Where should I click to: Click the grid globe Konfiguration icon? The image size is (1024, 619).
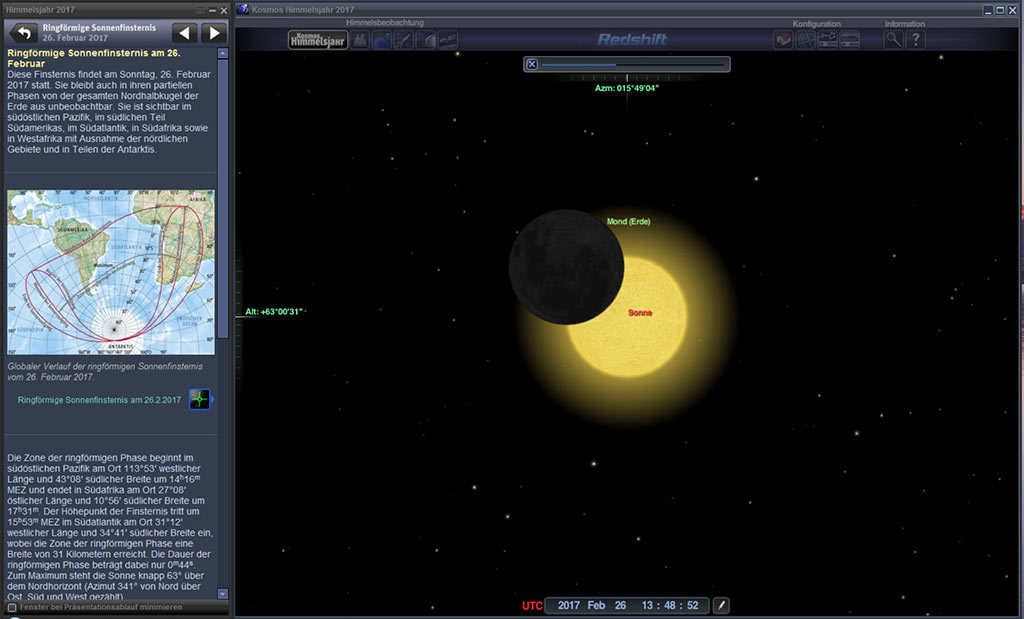pos(805,40)
